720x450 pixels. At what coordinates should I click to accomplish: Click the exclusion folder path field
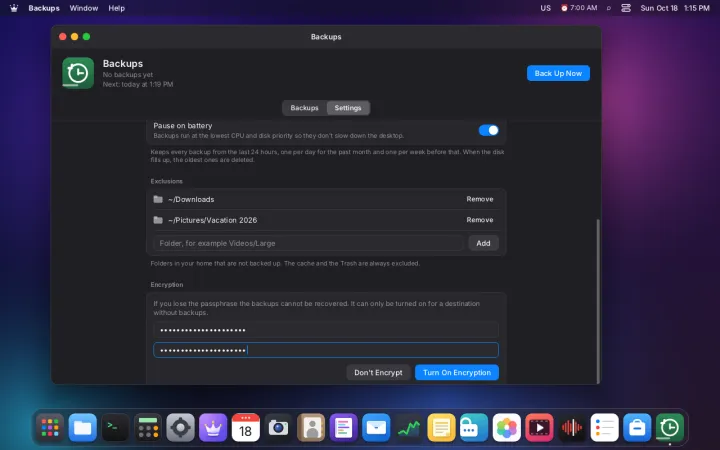click(x=309, y=243)
